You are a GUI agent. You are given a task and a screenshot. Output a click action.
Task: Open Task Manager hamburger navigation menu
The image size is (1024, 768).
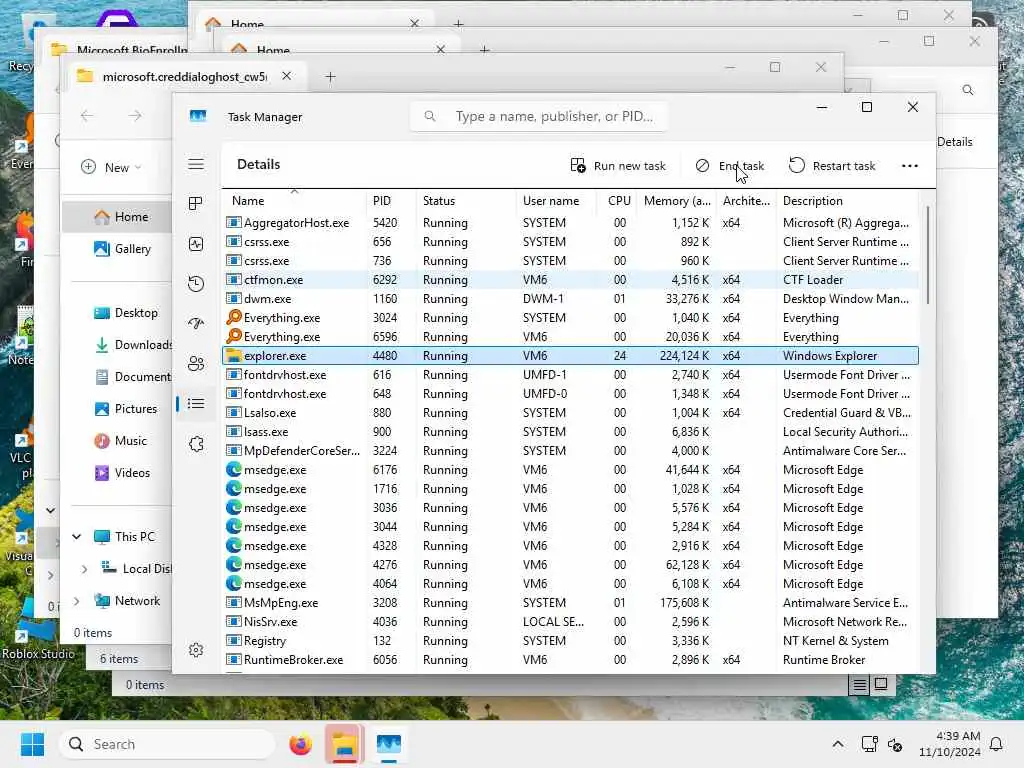tap(196, 164)
